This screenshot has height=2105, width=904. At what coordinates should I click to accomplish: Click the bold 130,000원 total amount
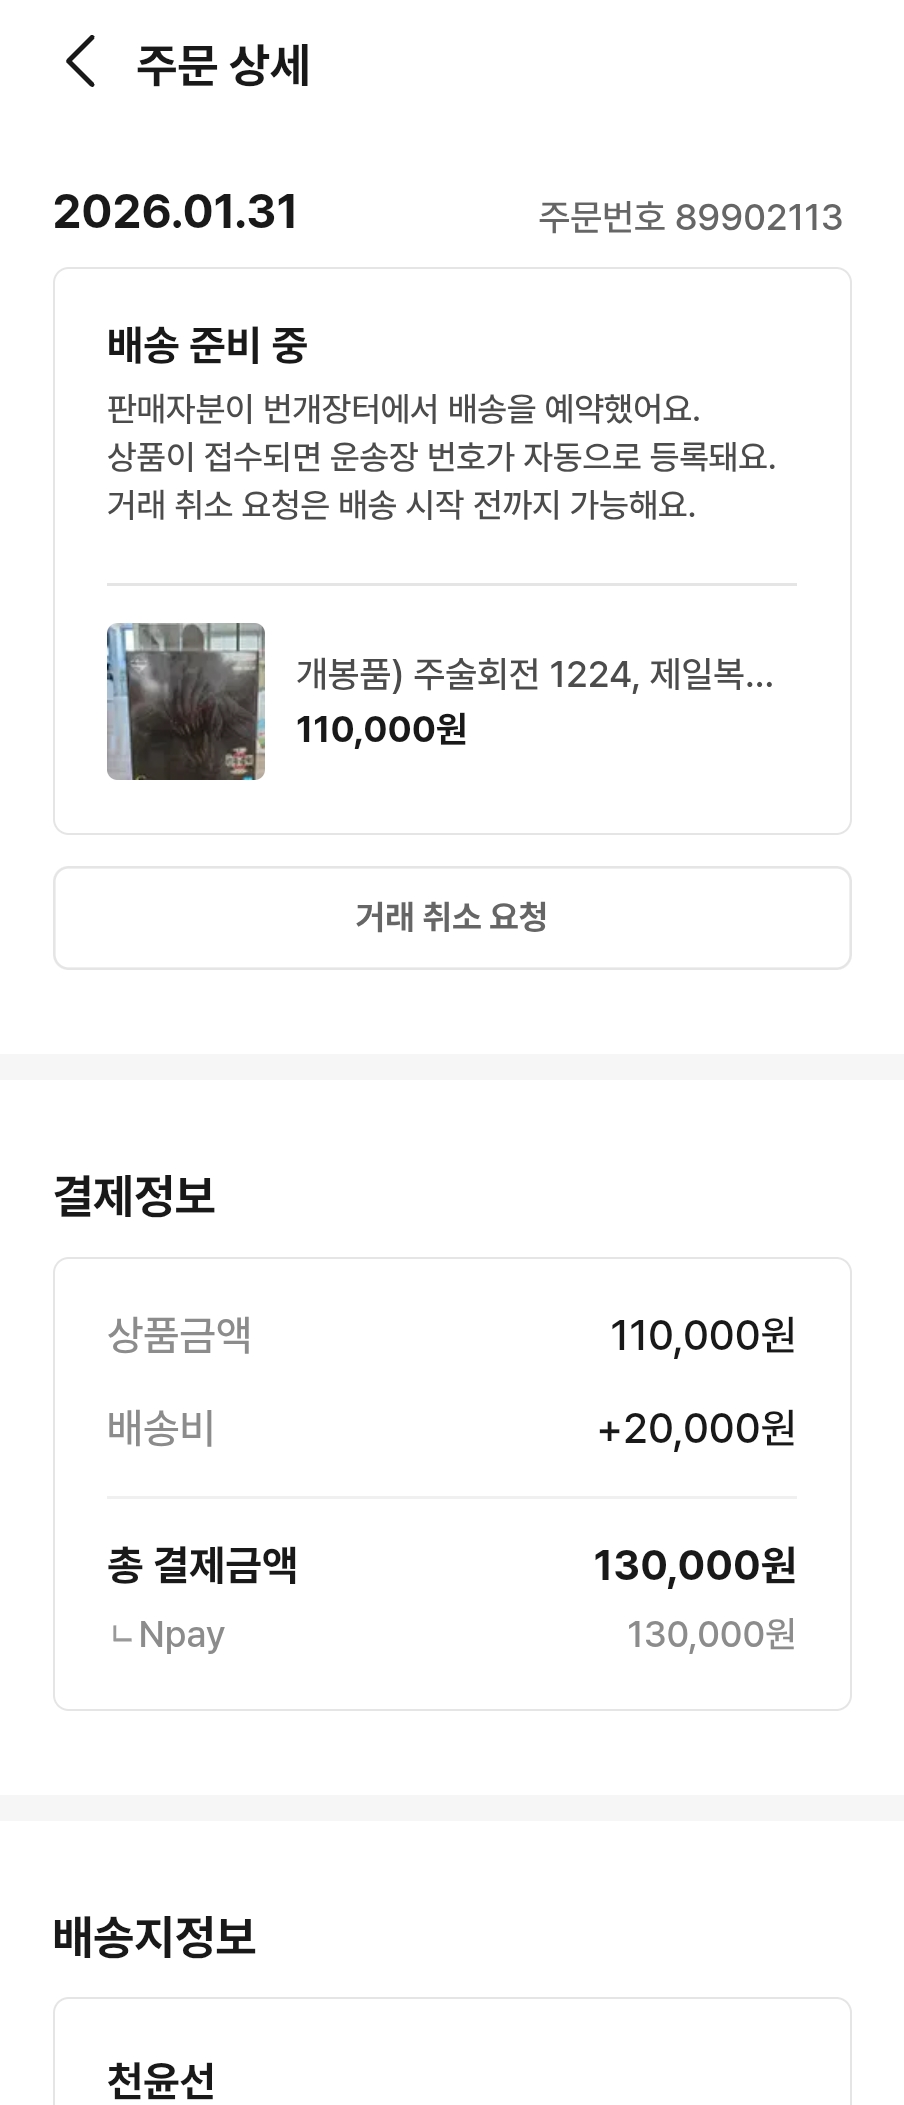[694, 1565]
